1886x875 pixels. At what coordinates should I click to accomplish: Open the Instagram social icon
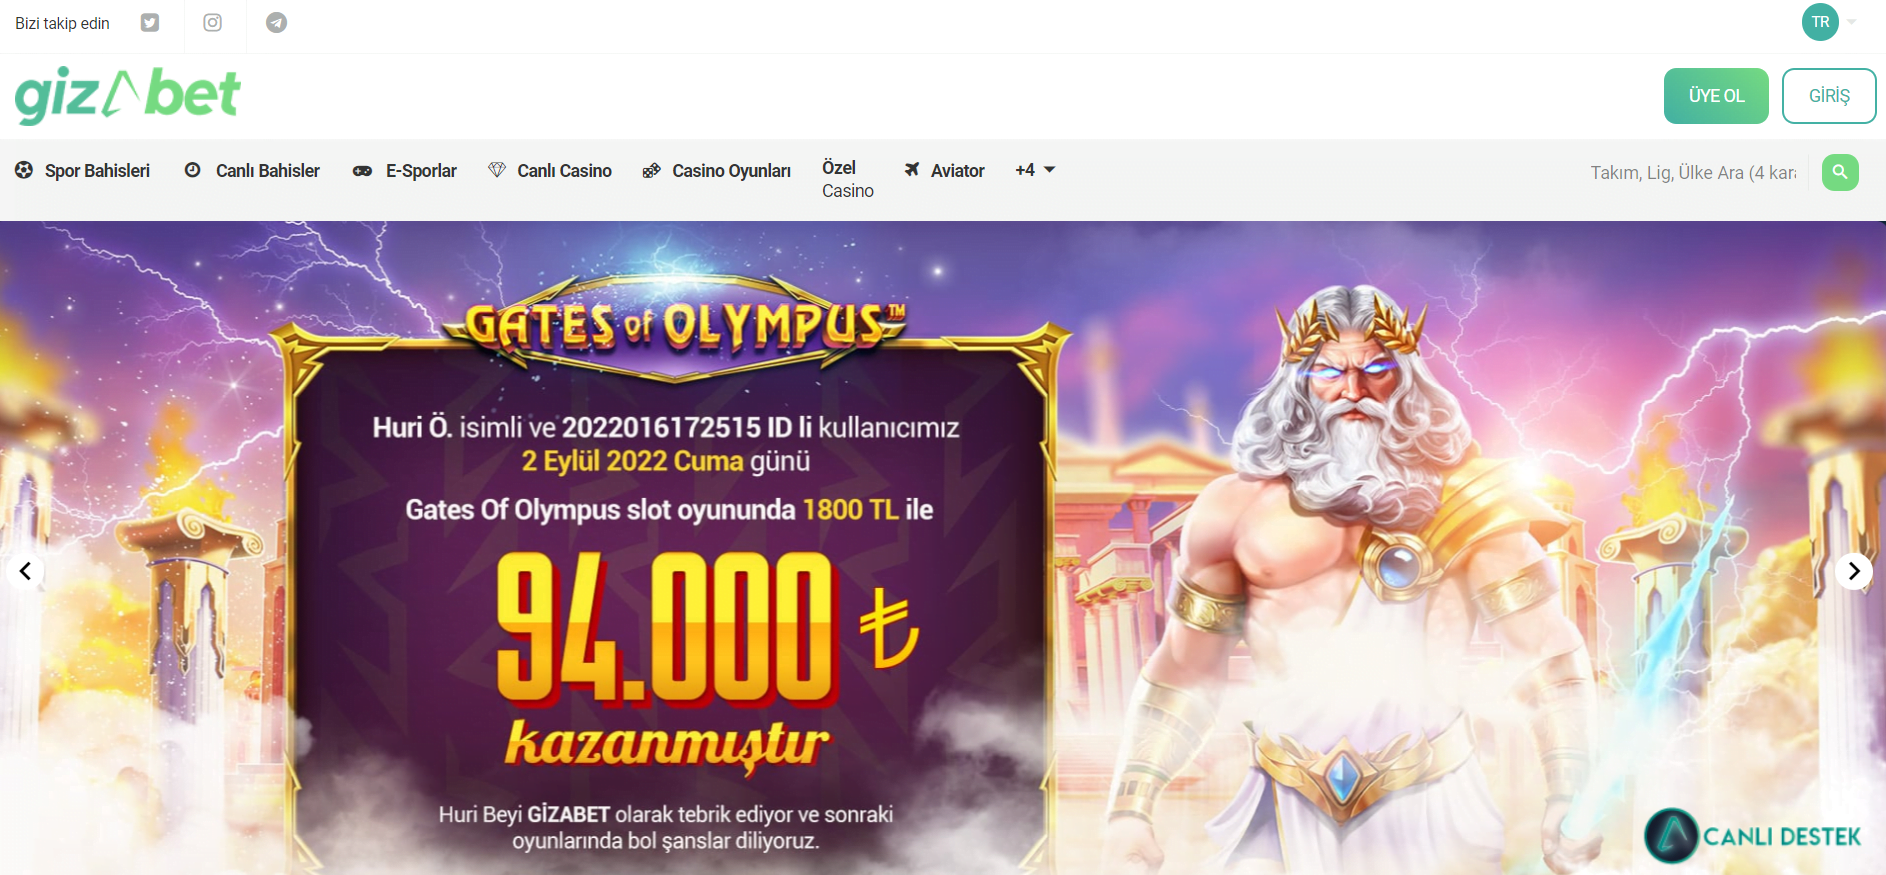pos(213,23)
